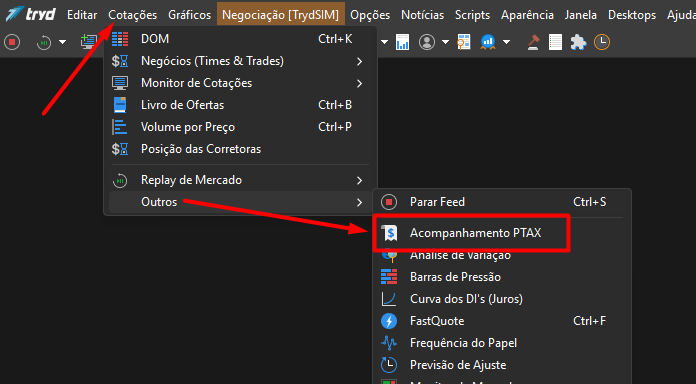Click the Posição das Corretoras icon
Viewport: 696px width, 384px height.
120,149
